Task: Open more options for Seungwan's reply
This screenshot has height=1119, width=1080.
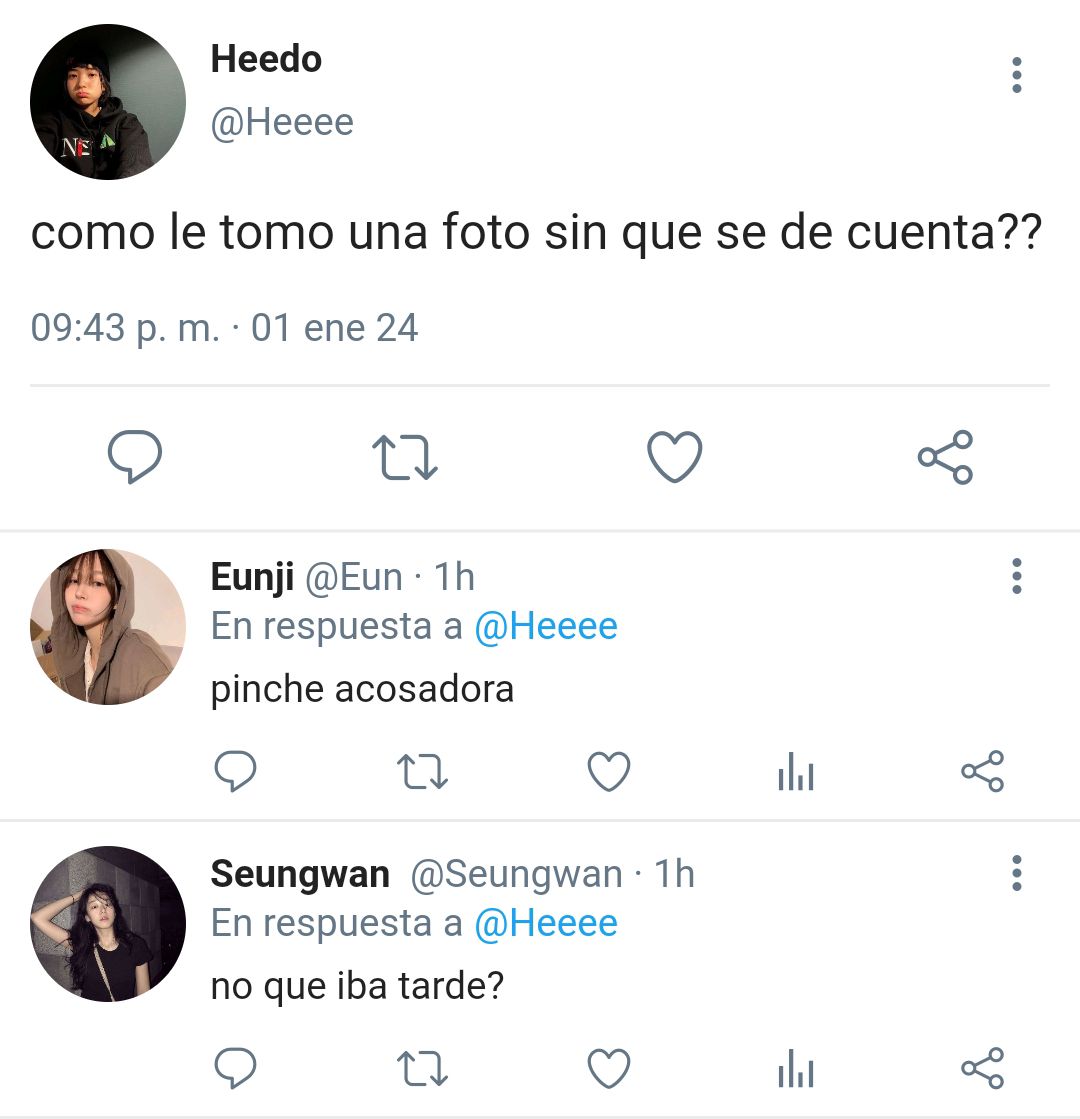Action: (x=1016, y=873)
